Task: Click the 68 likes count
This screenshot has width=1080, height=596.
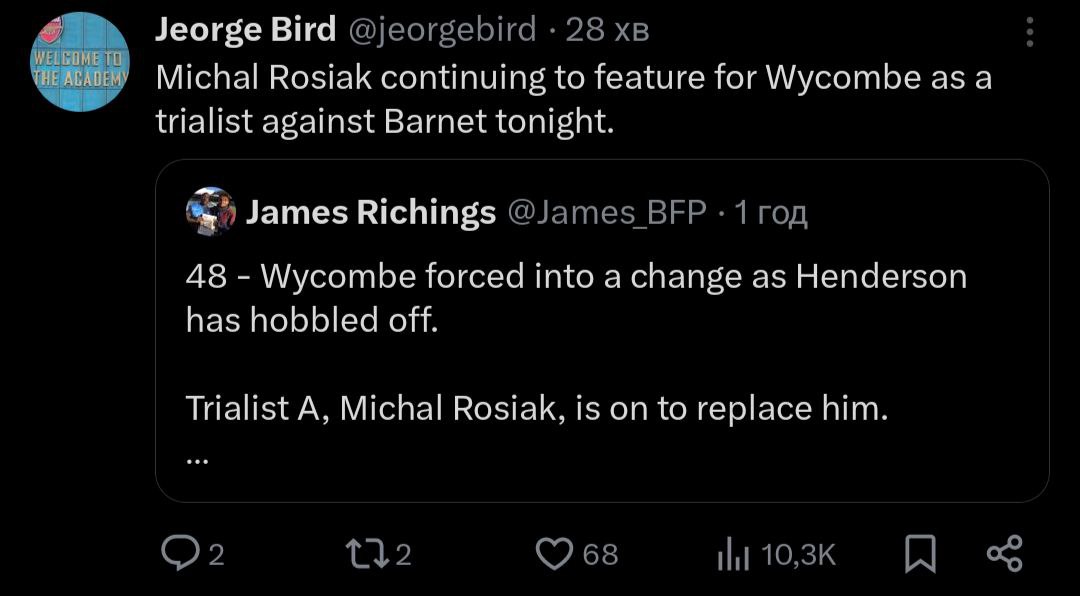Action: tap(600, 554)
